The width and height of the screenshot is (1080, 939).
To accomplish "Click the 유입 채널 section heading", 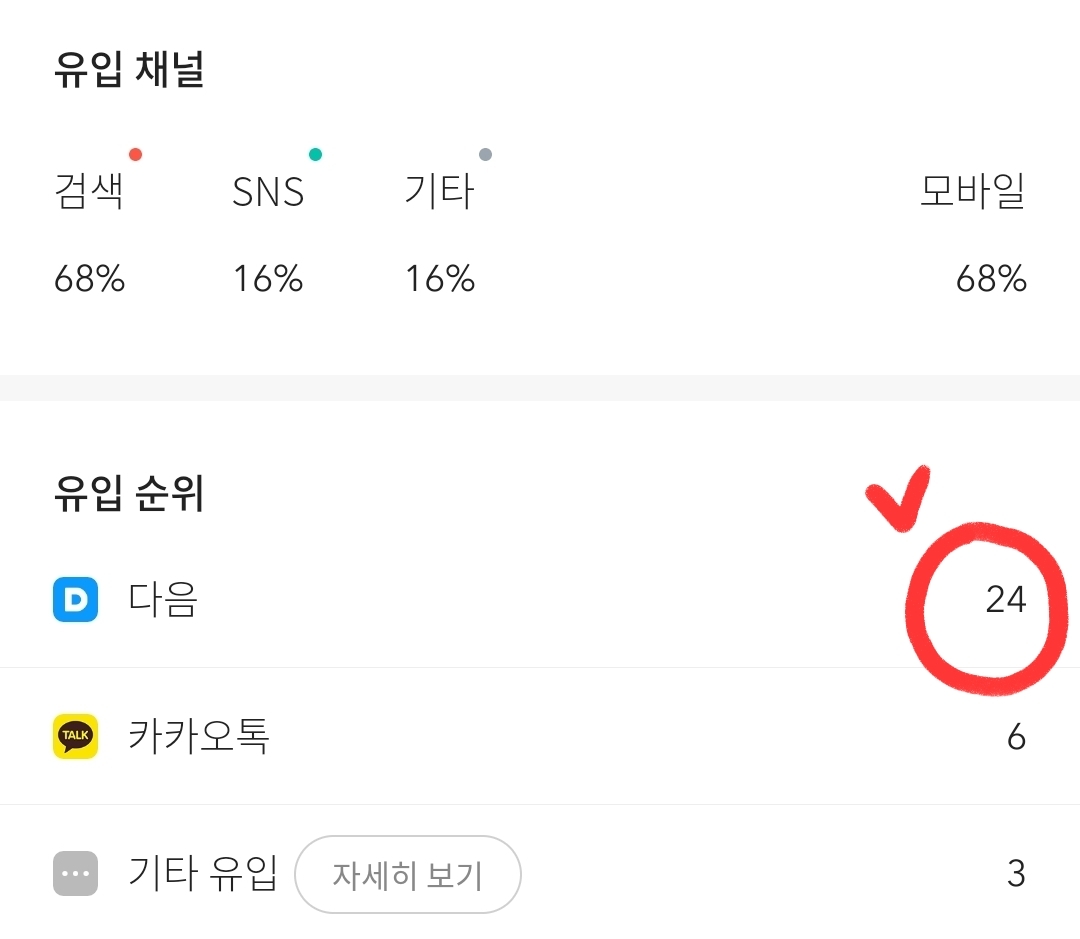I will pyautogui.click(x=129, y=69).
